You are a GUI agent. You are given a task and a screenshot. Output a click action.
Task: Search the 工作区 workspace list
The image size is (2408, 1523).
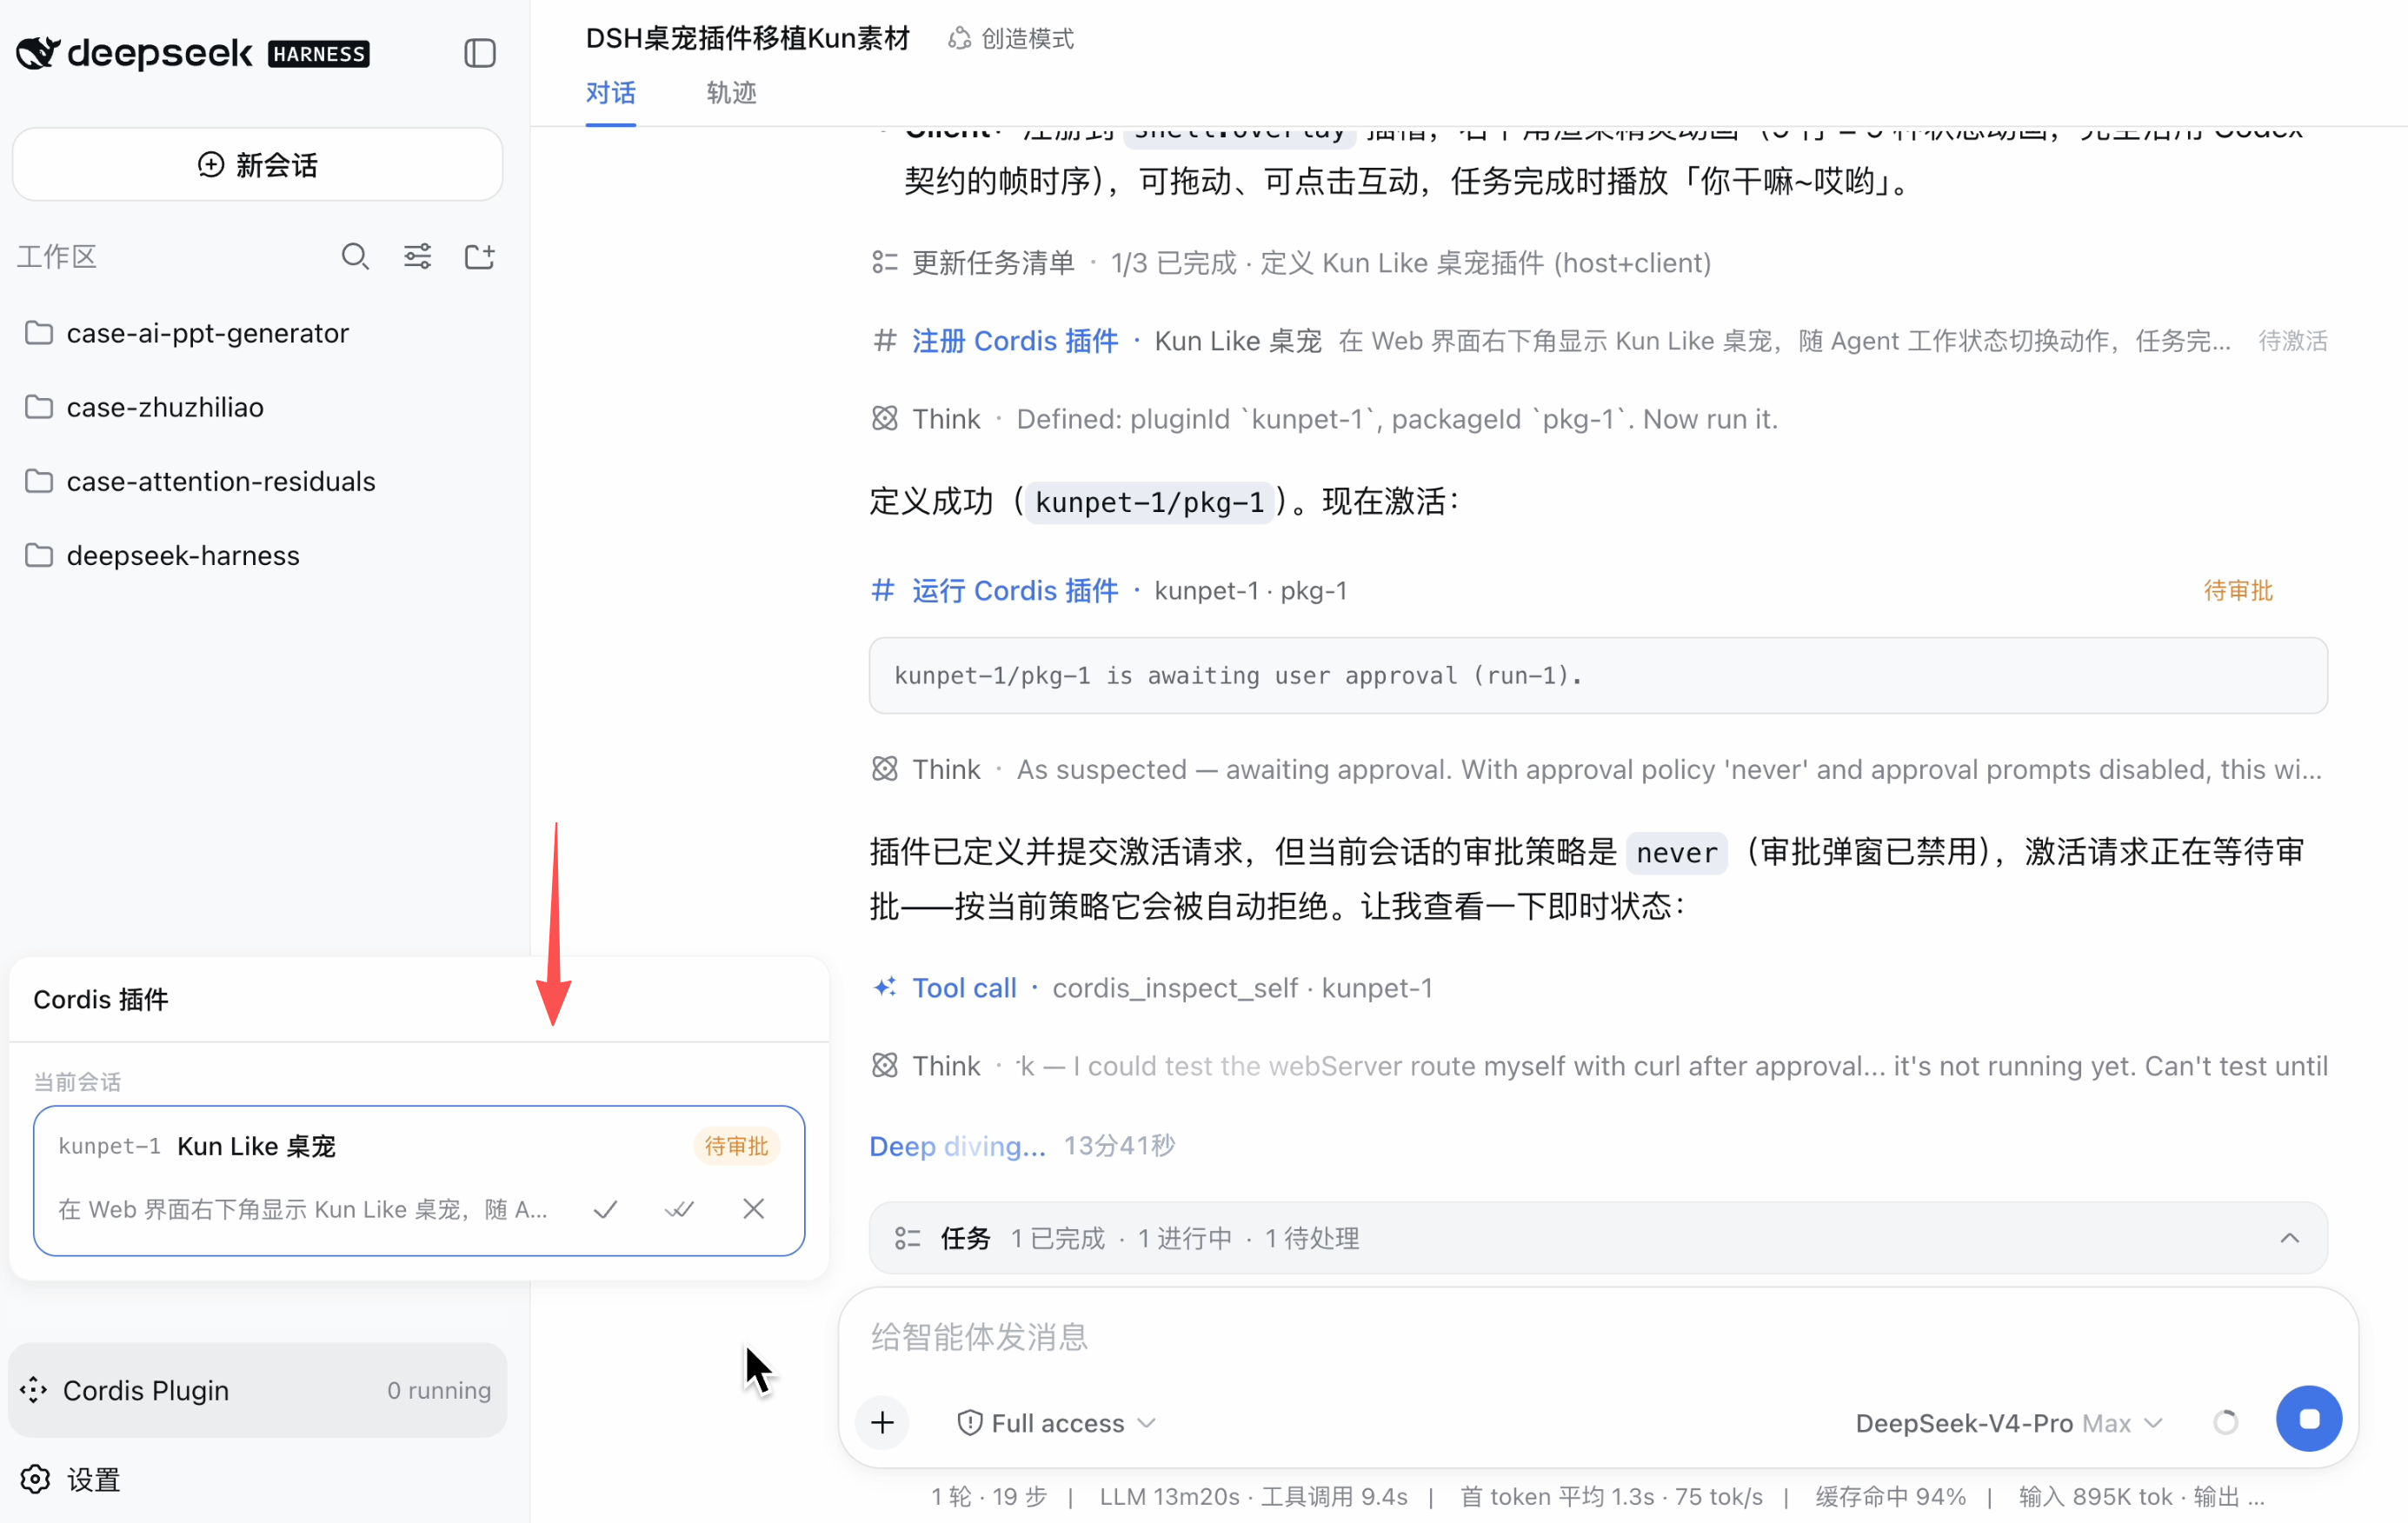(355, 257)
